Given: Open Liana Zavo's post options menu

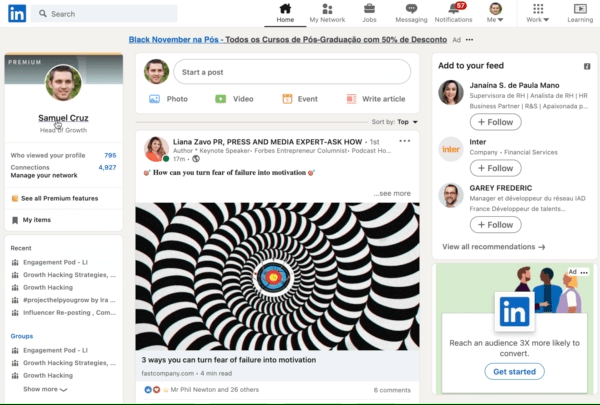Looking at the screenshot, I should pyautogui.click(x=404, y=141).
